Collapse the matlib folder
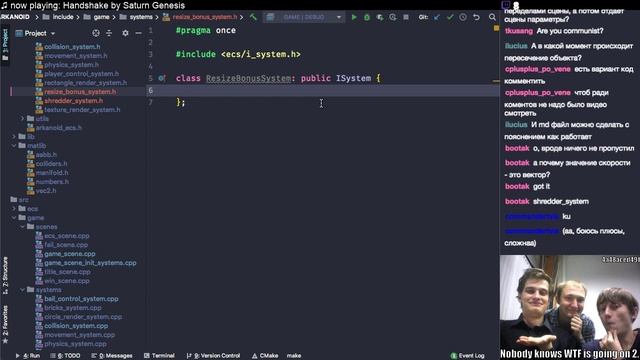The image size is (640, 360). tap(14, 145)
